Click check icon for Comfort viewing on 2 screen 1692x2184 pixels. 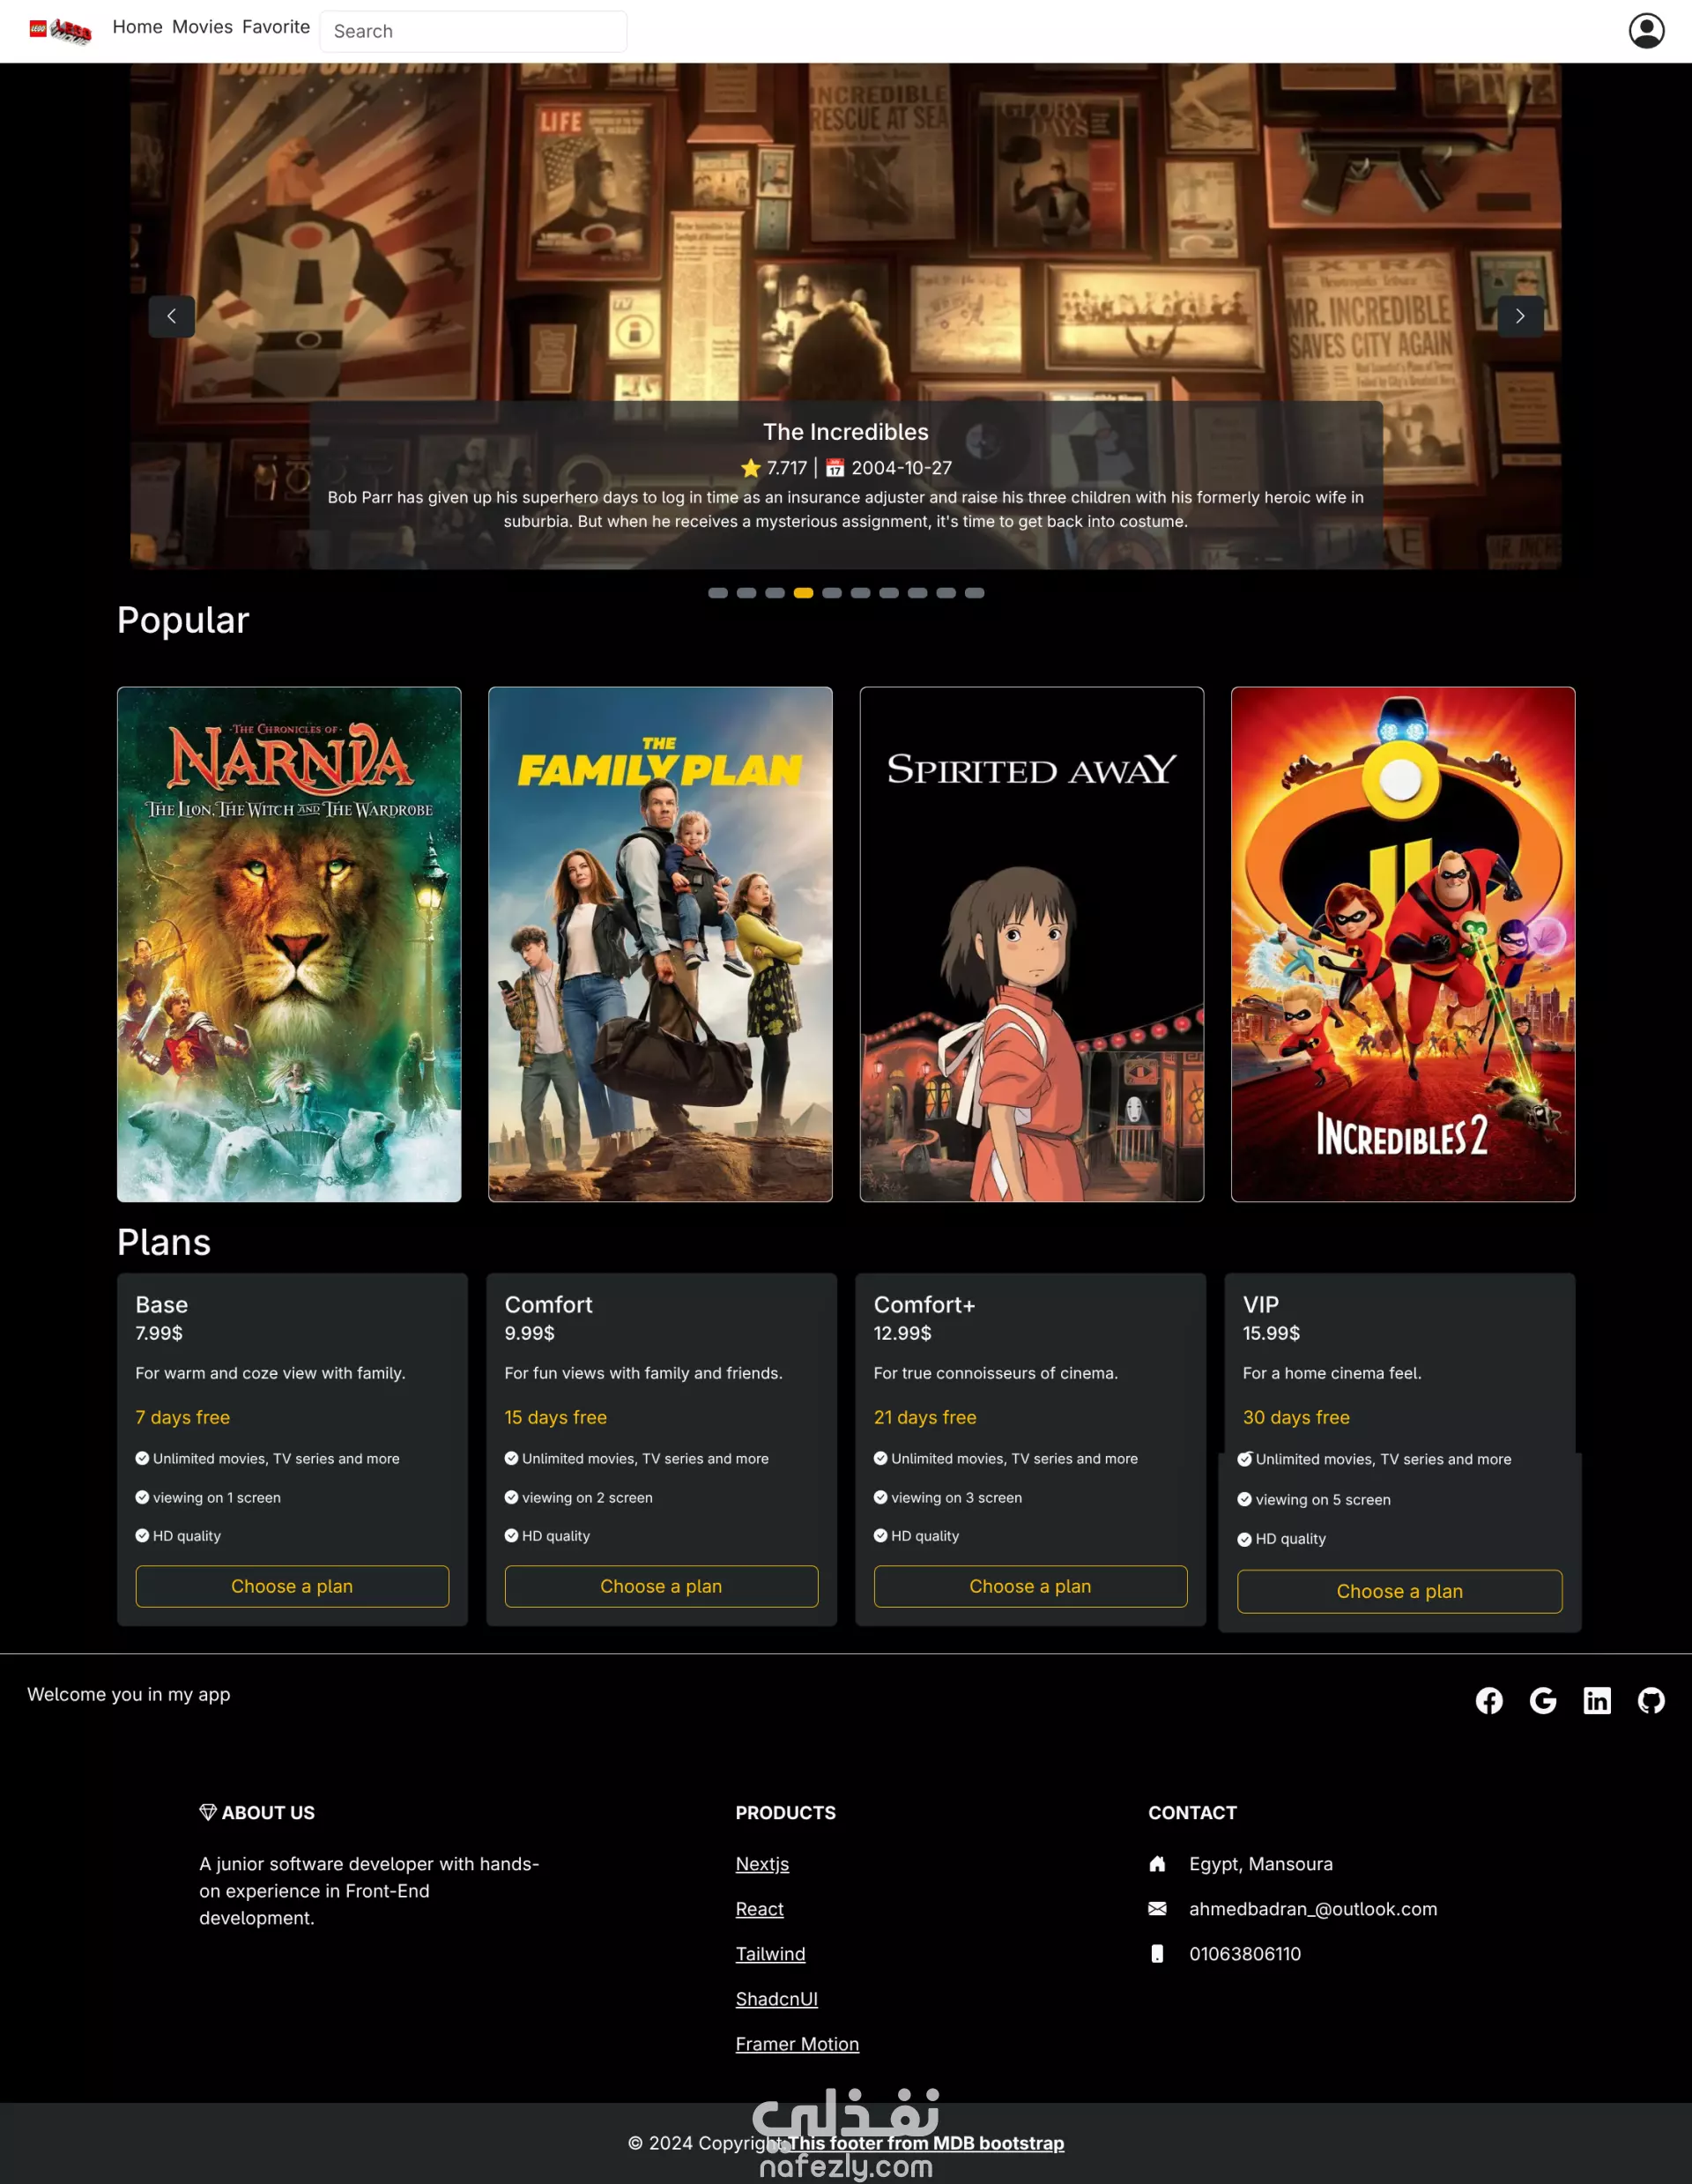pyautogui.click(x=511, y=1497)
